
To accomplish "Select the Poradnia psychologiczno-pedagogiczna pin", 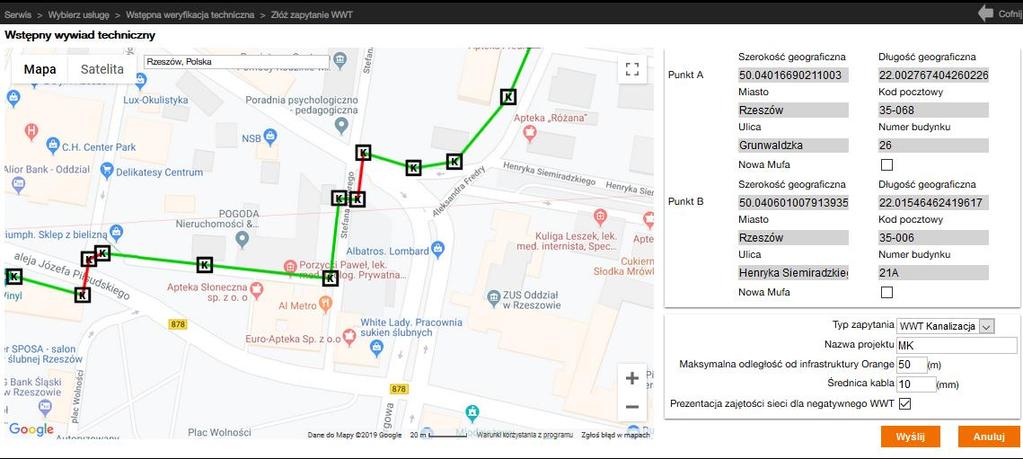I will click(340, 125).
